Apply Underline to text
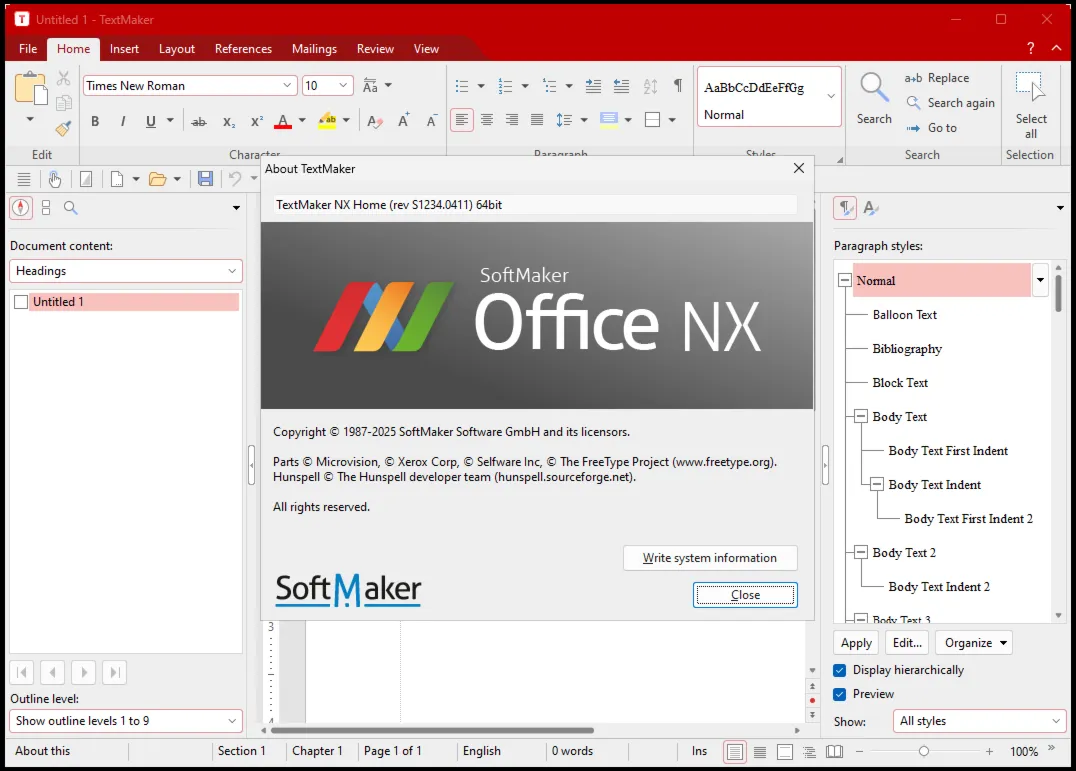This screenshot has height=771, width=1076. pos(151,121)
